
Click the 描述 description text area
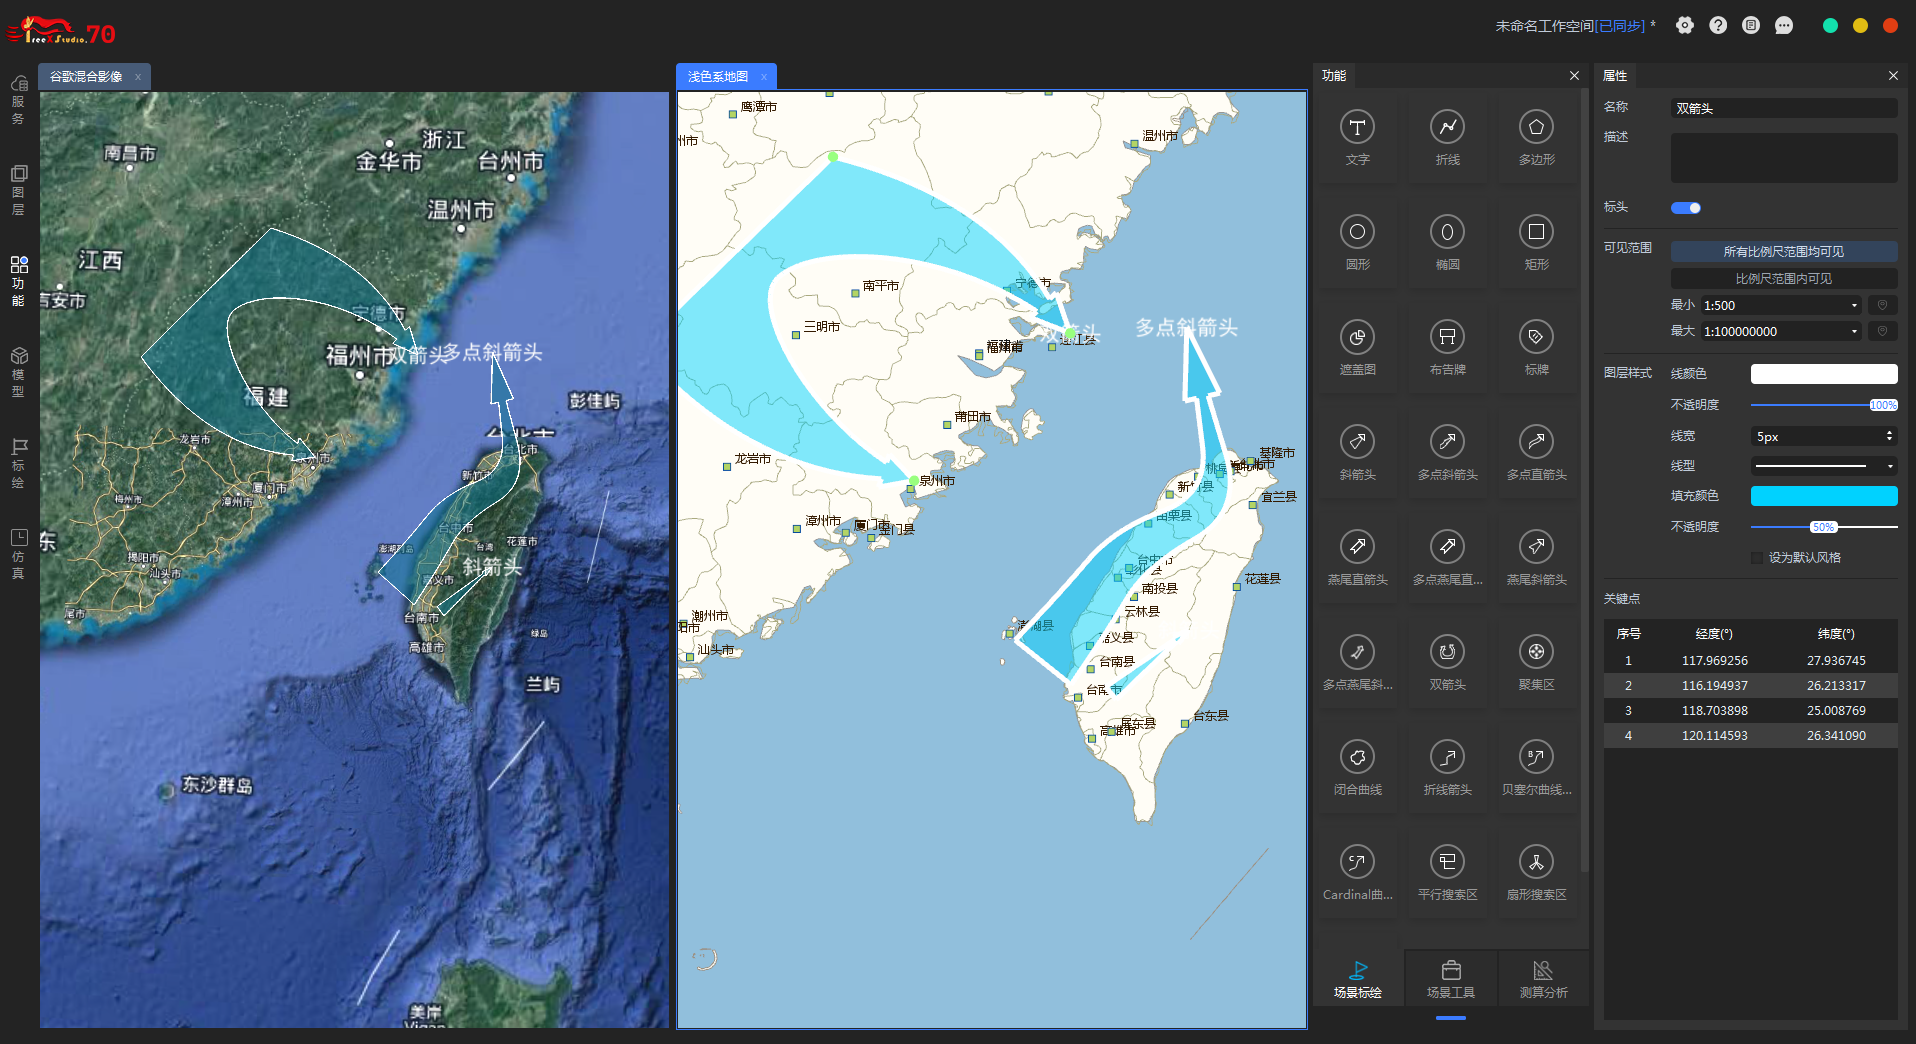click(x=1784, y=158)
